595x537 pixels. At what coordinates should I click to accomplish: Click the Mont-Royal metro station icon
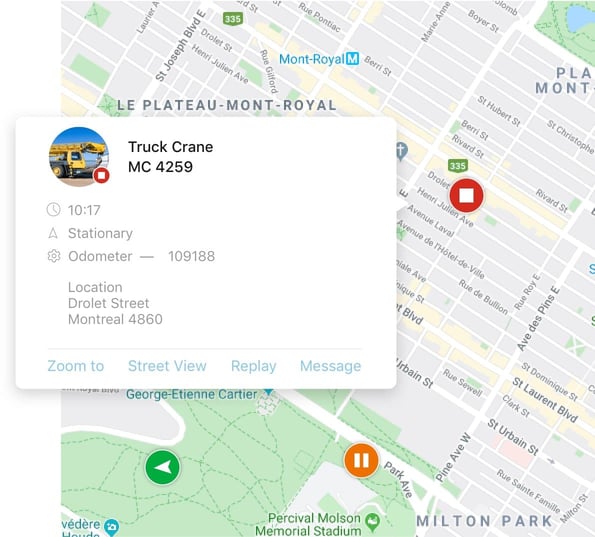pyautogui.click(x=353, y=59)
